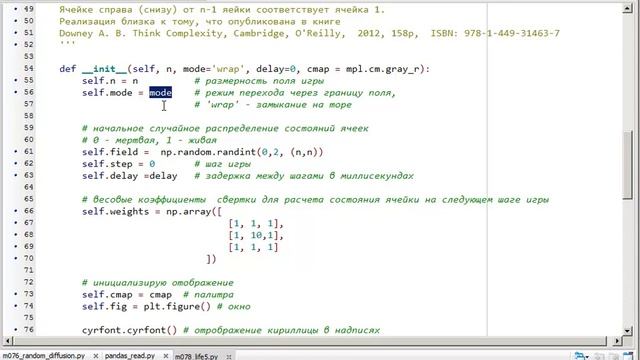Click 'Think Complexity' in the docstring
Image resolution: width=640 pixels, height=360 pixels.
coord(177,33)
